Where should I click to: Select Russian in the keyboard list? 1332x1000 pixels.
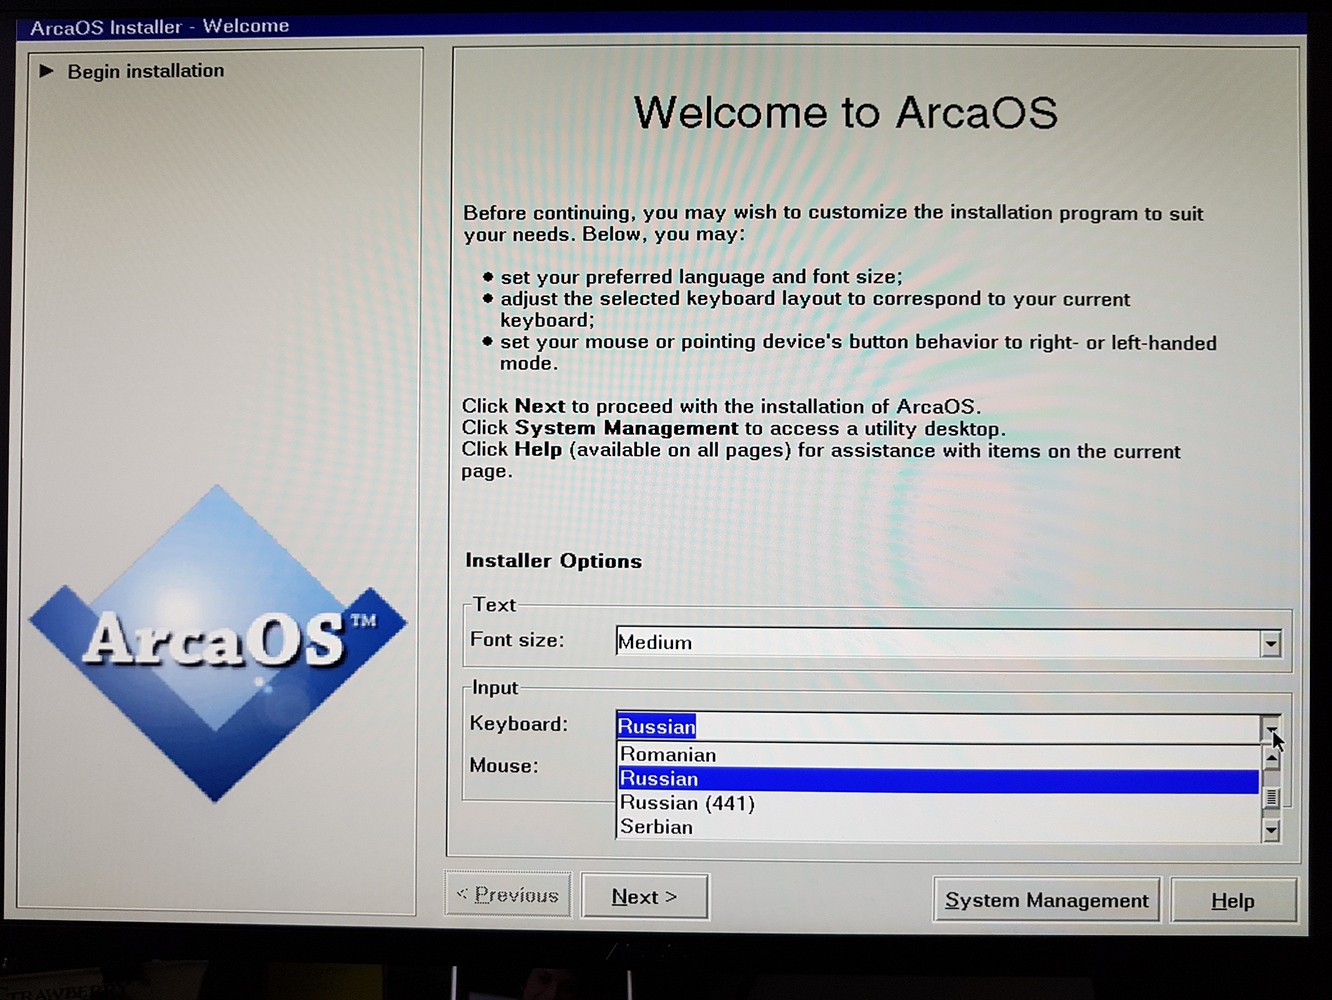(x=937, y=779)
